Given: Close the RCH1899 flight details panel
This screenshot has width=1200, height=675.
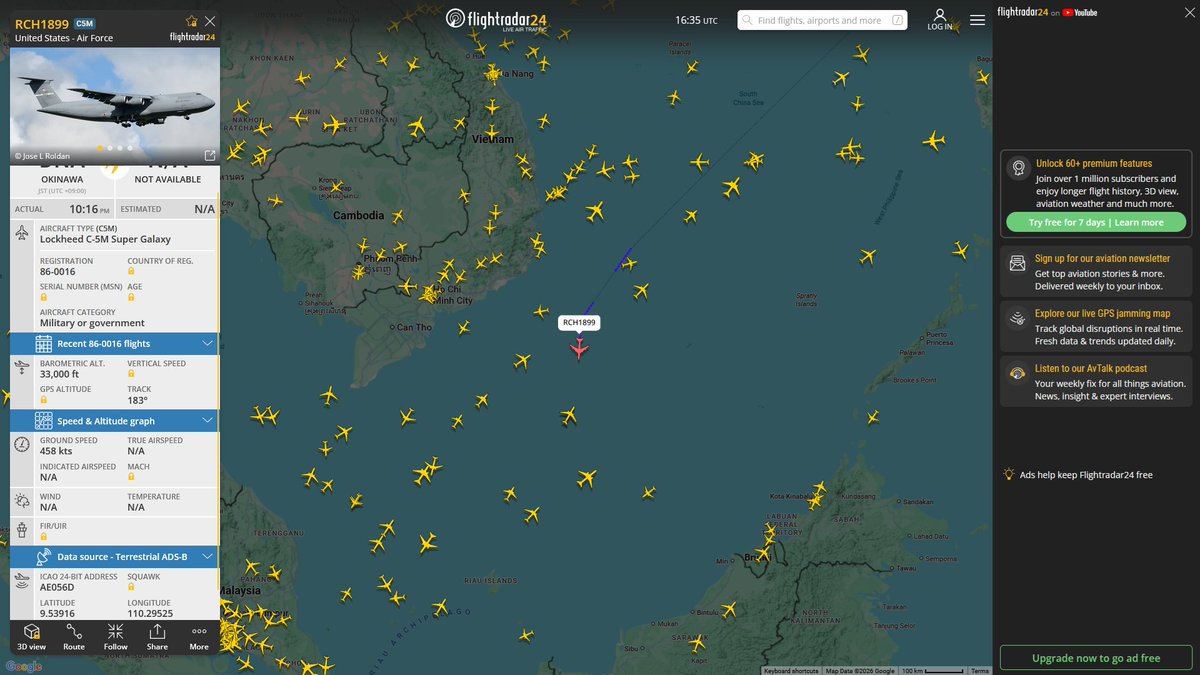Looking at the screenshot, I should (209, 21).
